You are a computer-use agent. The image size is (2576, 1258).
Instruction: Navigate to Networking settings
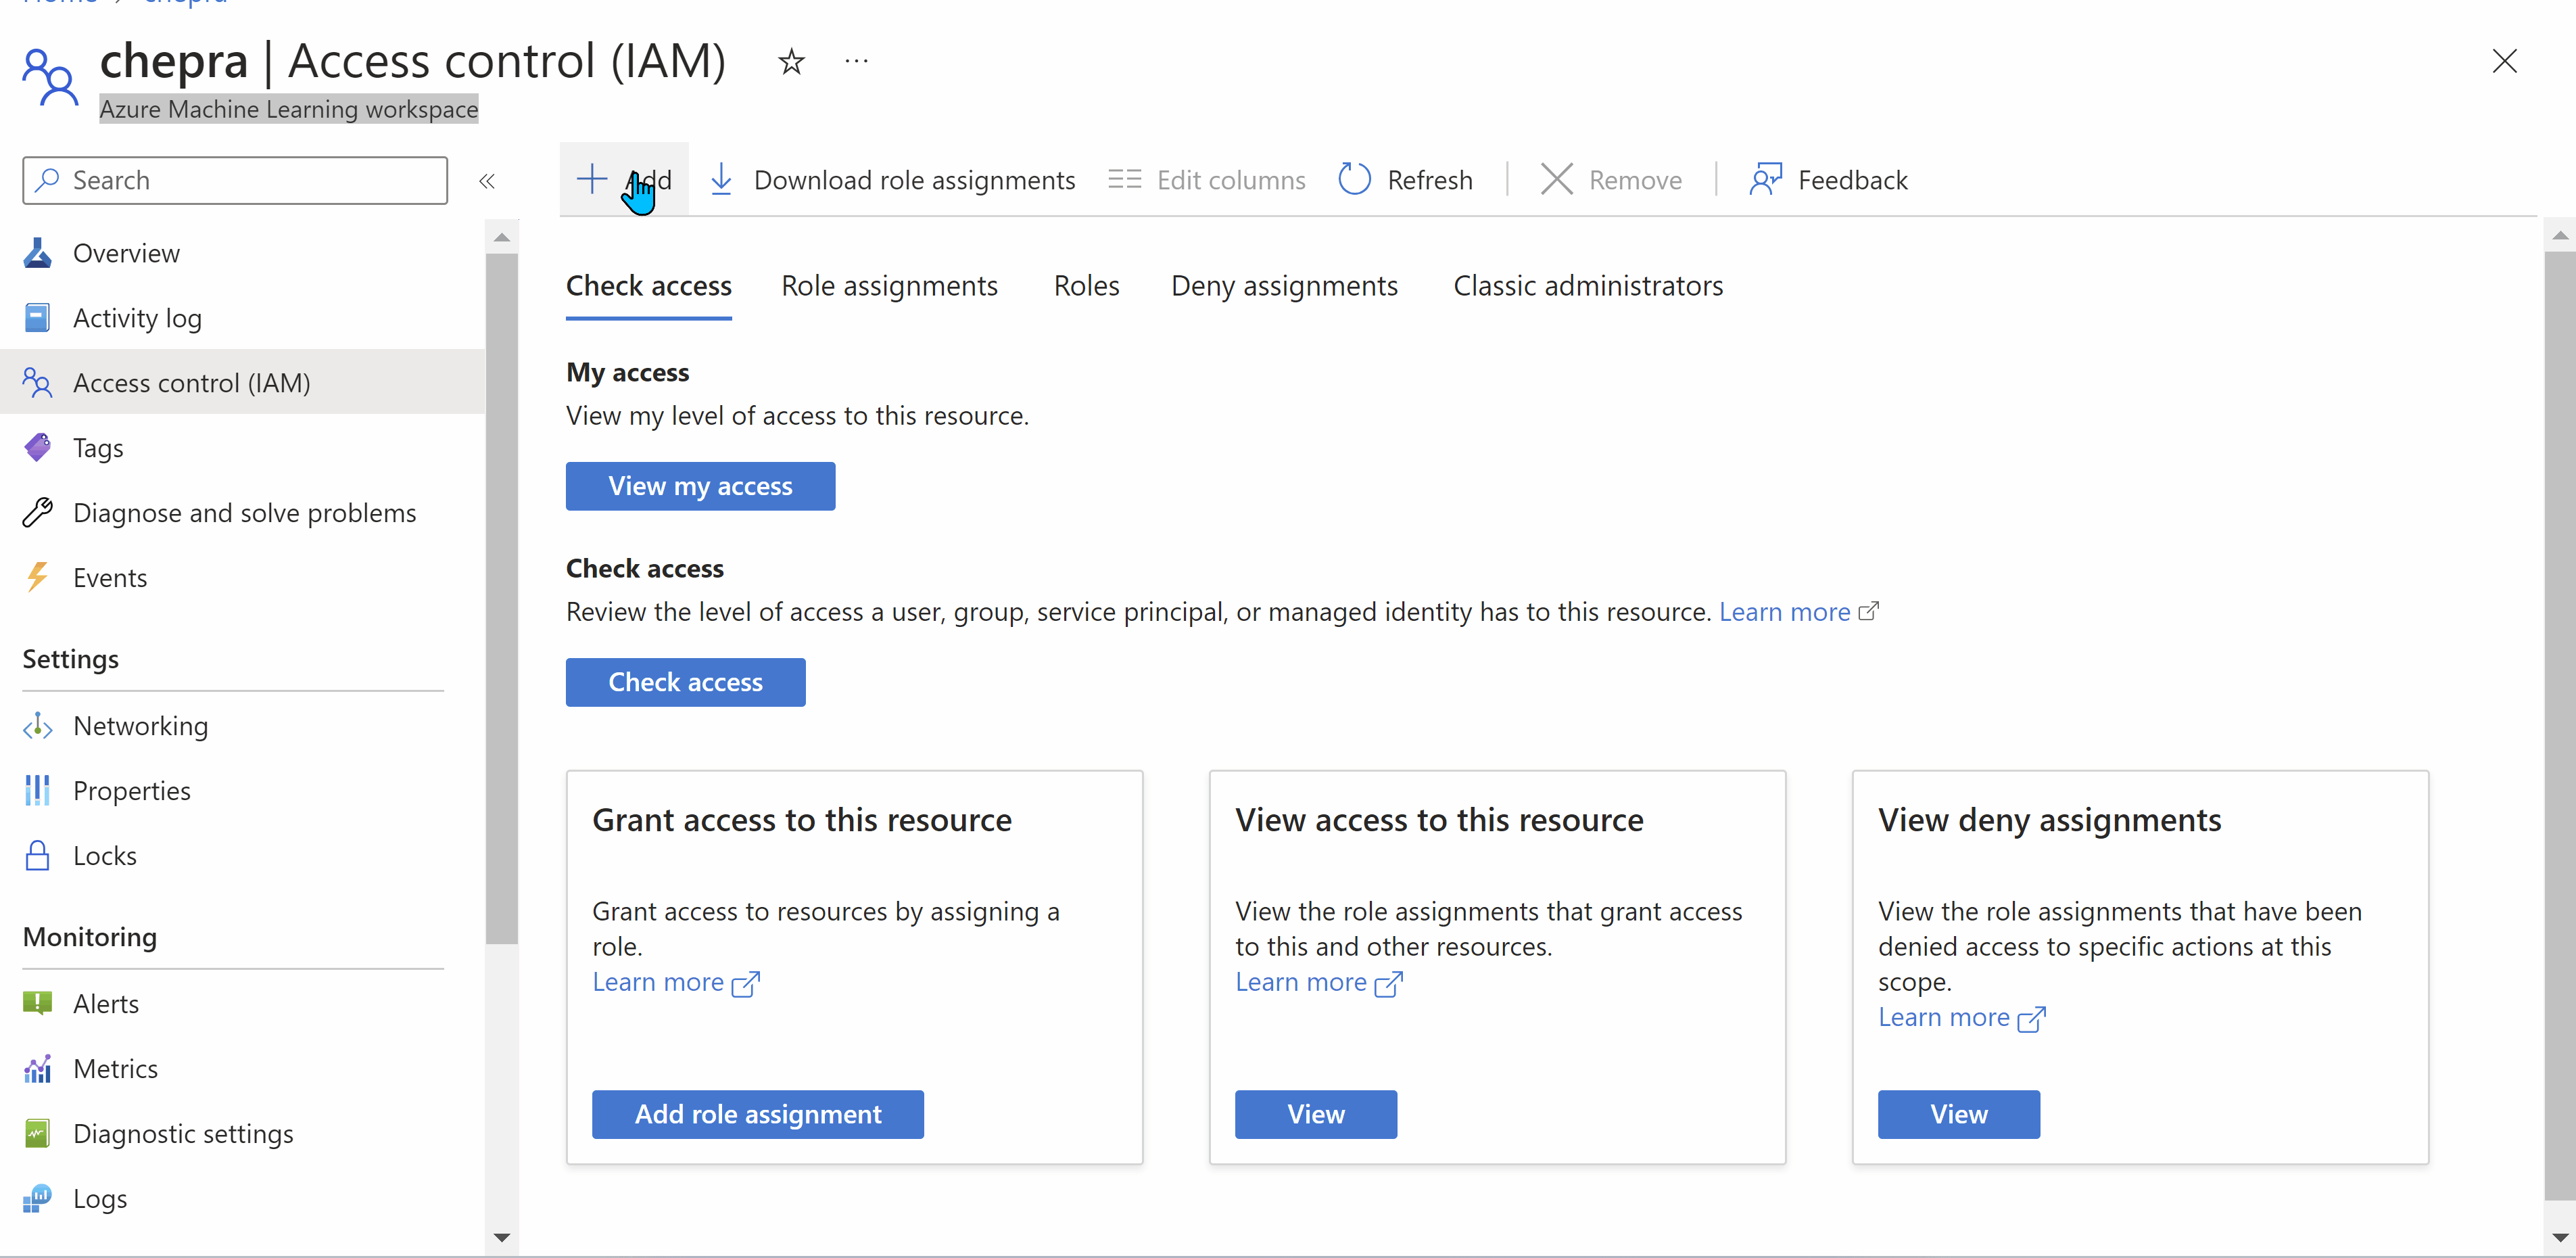140,725
